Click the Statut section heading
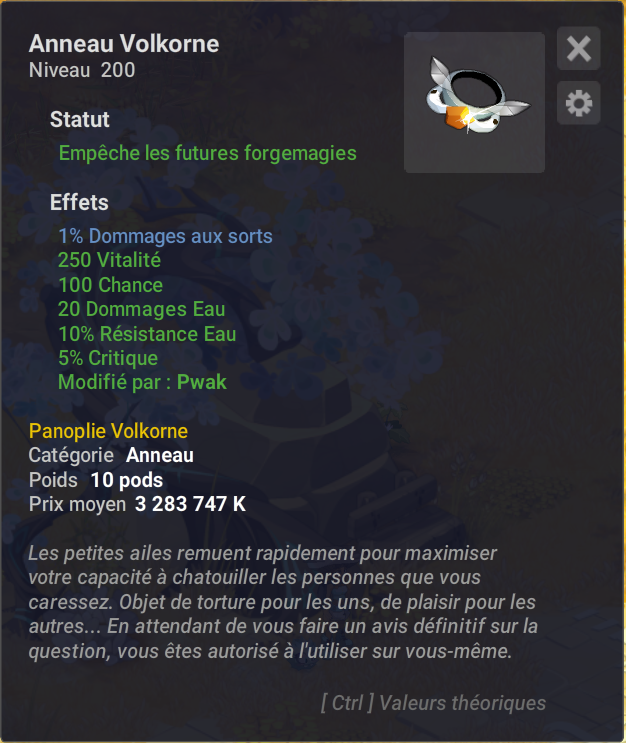 click(80, 119)
